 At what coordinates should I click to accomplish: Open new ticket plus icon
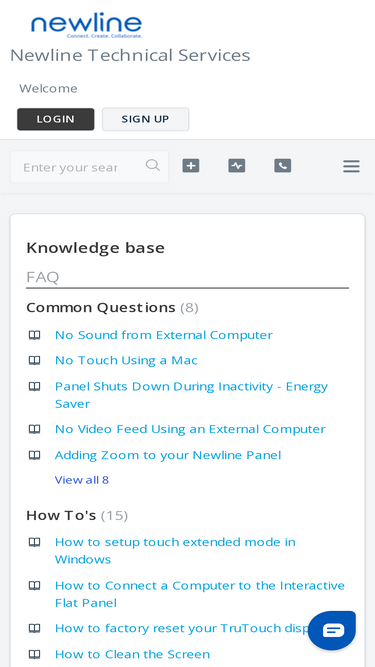191,165
